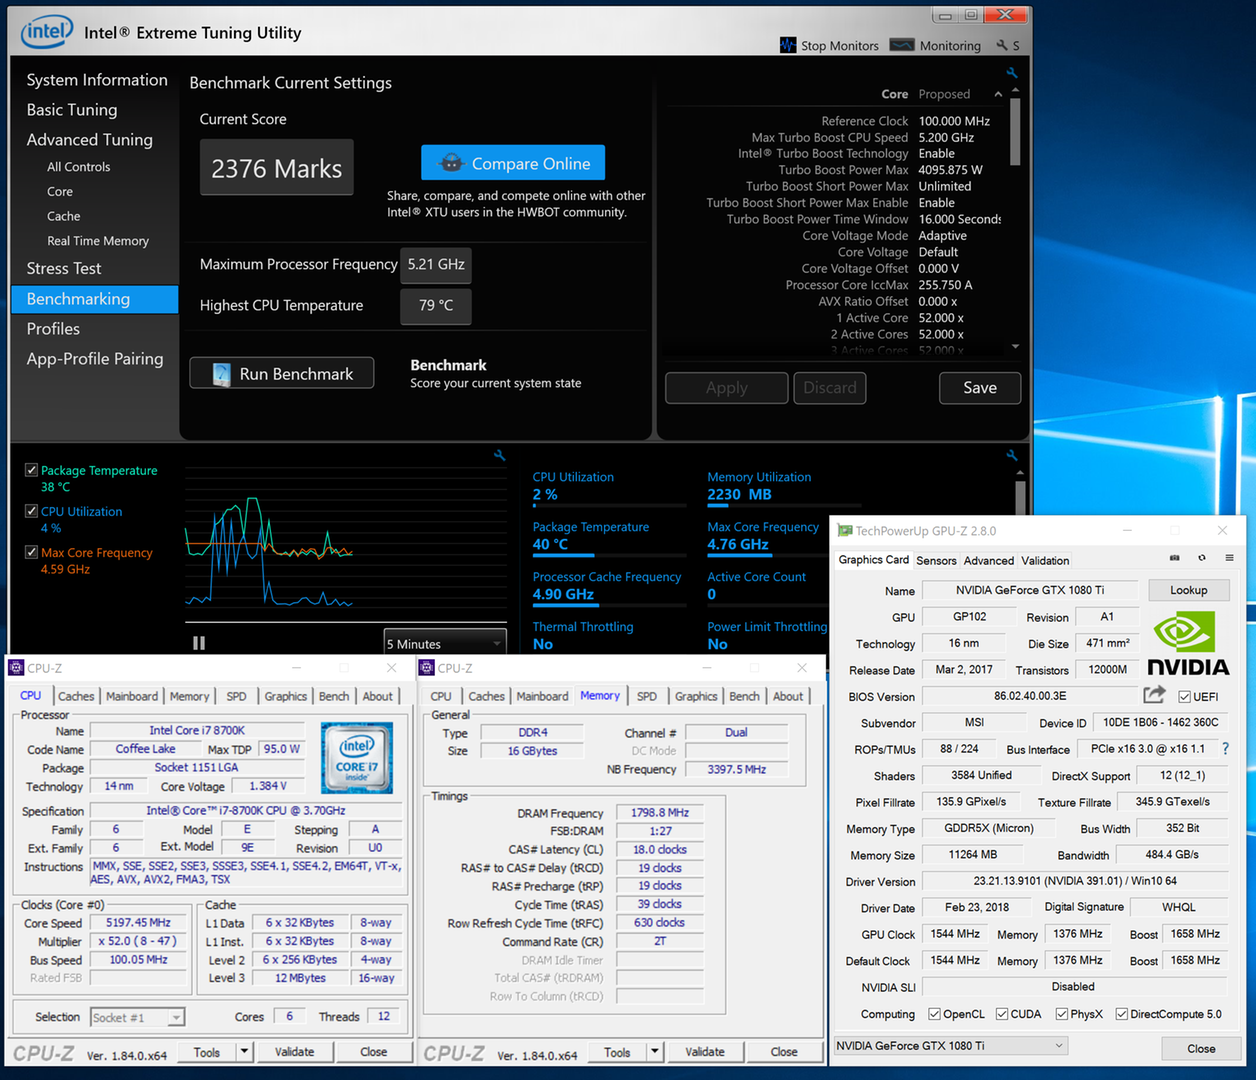This screenshot has height=1080, width=1256.
Task: Open the Validation tab in GPU-Z
Action: [1045, 560]
